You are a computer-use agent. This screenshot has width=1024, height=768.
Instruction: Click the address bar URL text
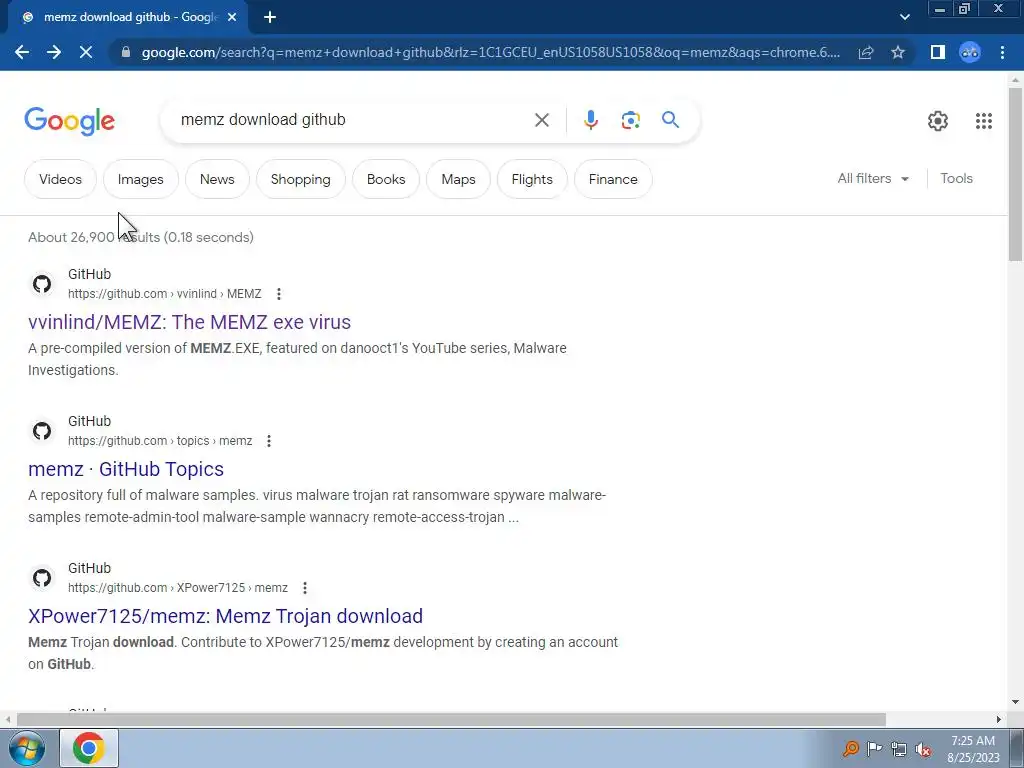click(491, 52)
